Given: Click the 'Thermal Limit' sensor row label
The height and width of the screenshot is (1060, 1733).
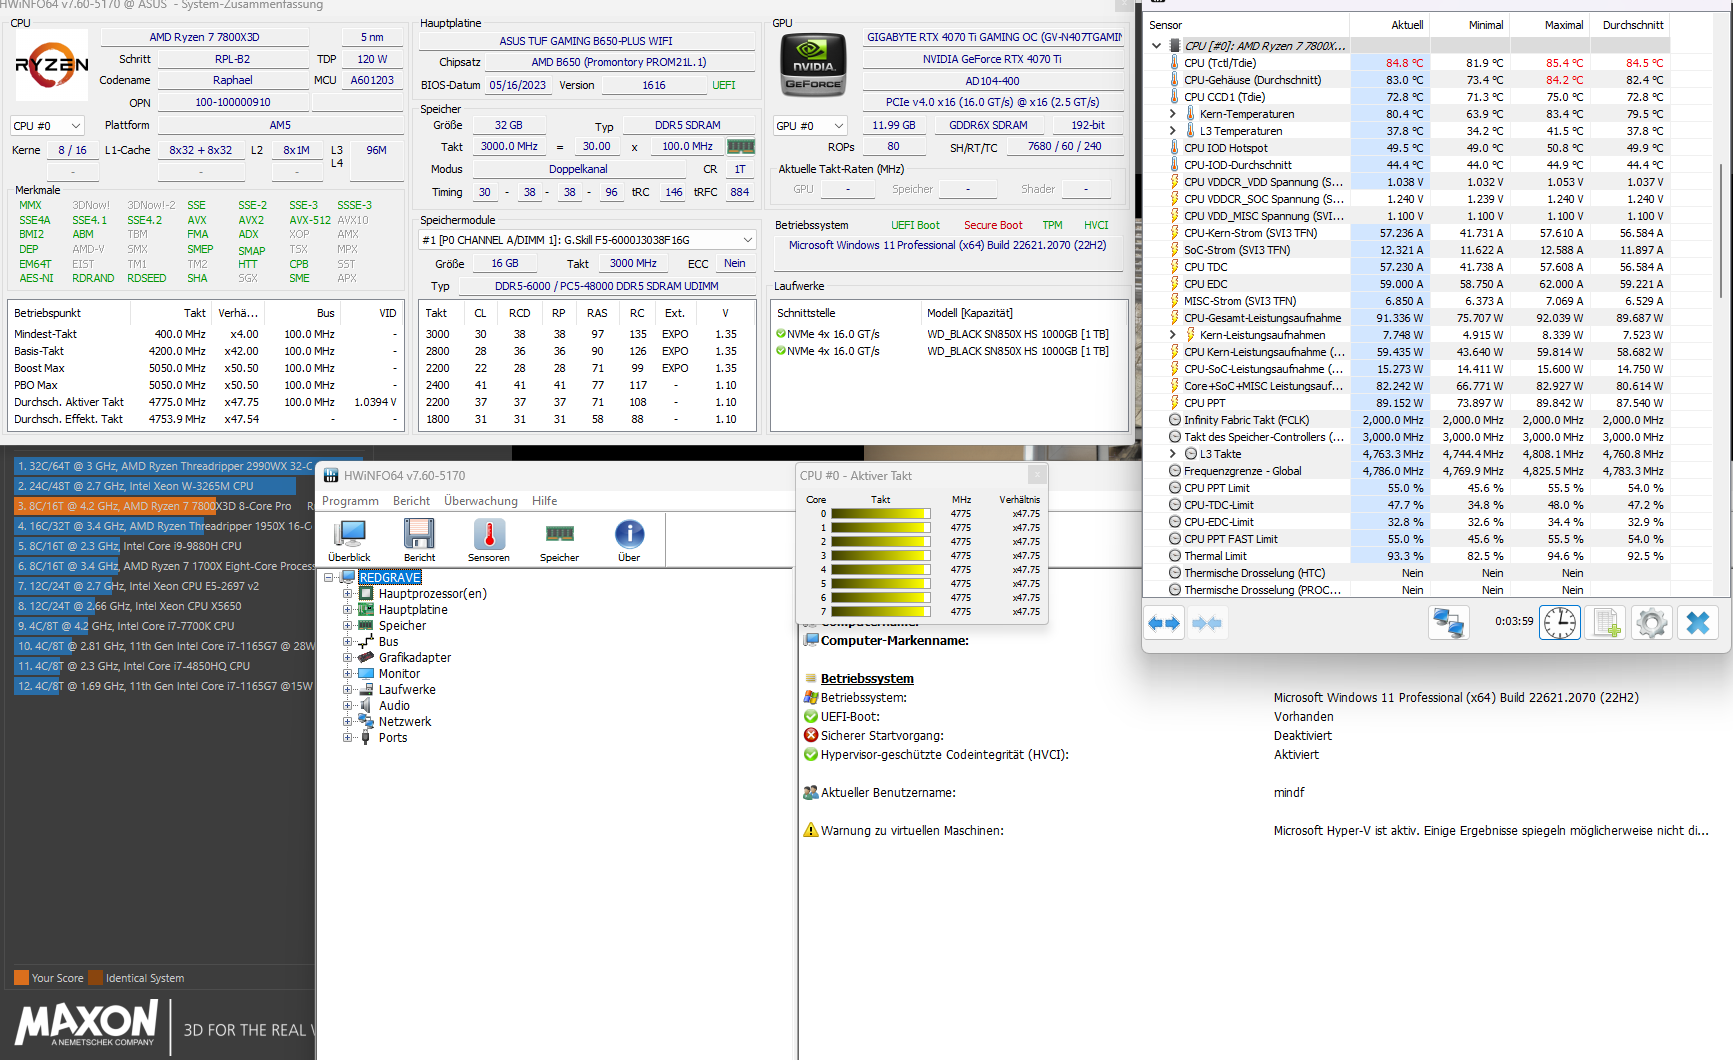Looking at the screenshot, I should (1215, 556).
